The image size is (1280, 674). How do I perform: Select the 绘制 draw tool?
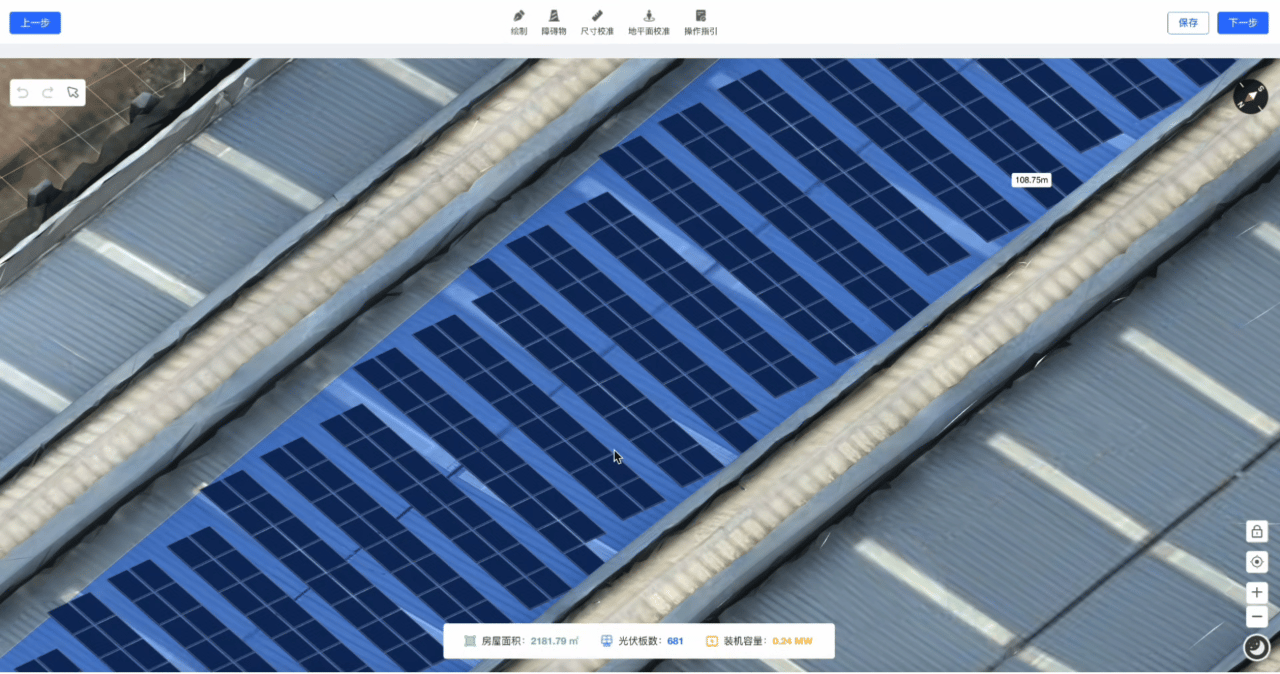click(x=519, y=22)
